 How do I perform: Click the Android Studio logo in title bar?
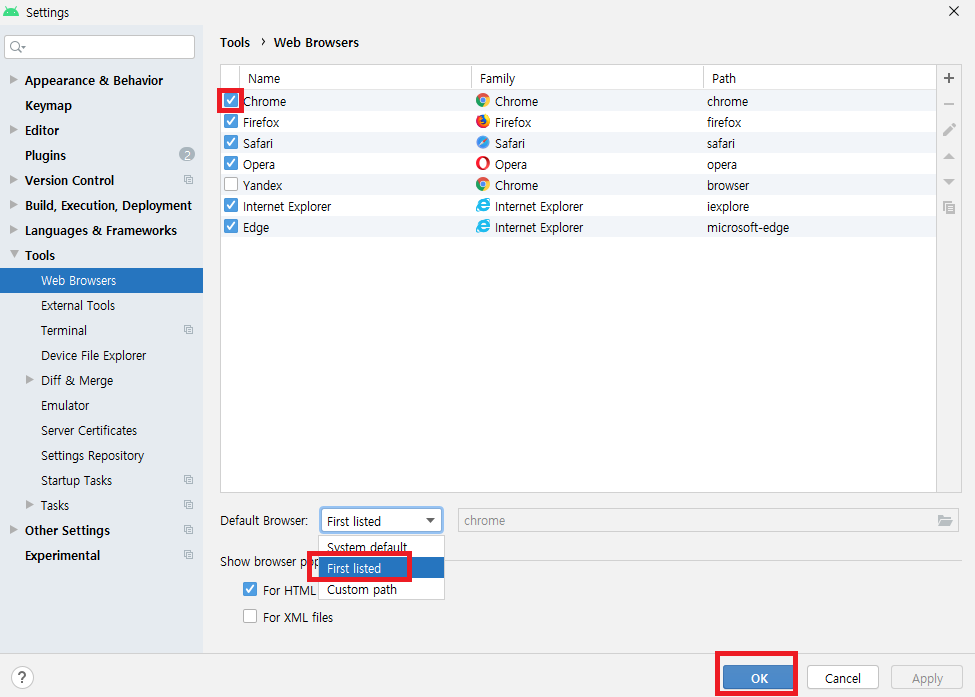11,11
